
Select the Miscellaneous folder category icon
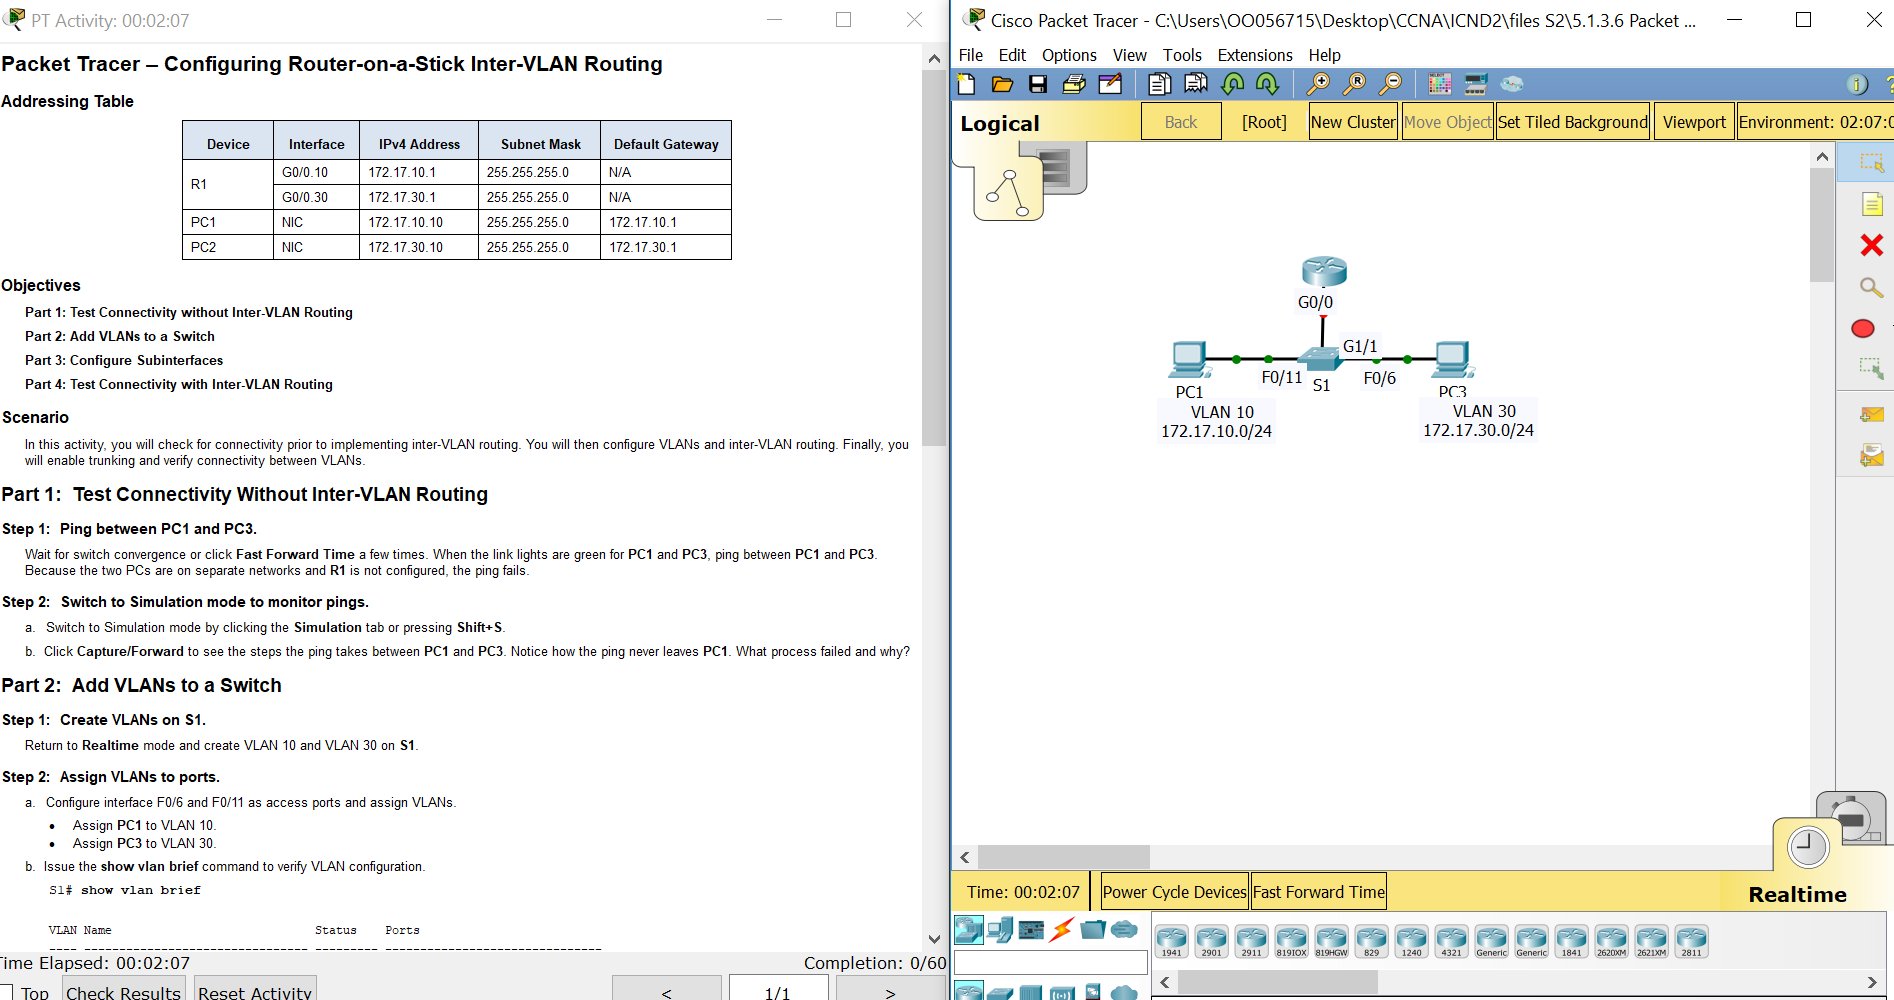1093,930
